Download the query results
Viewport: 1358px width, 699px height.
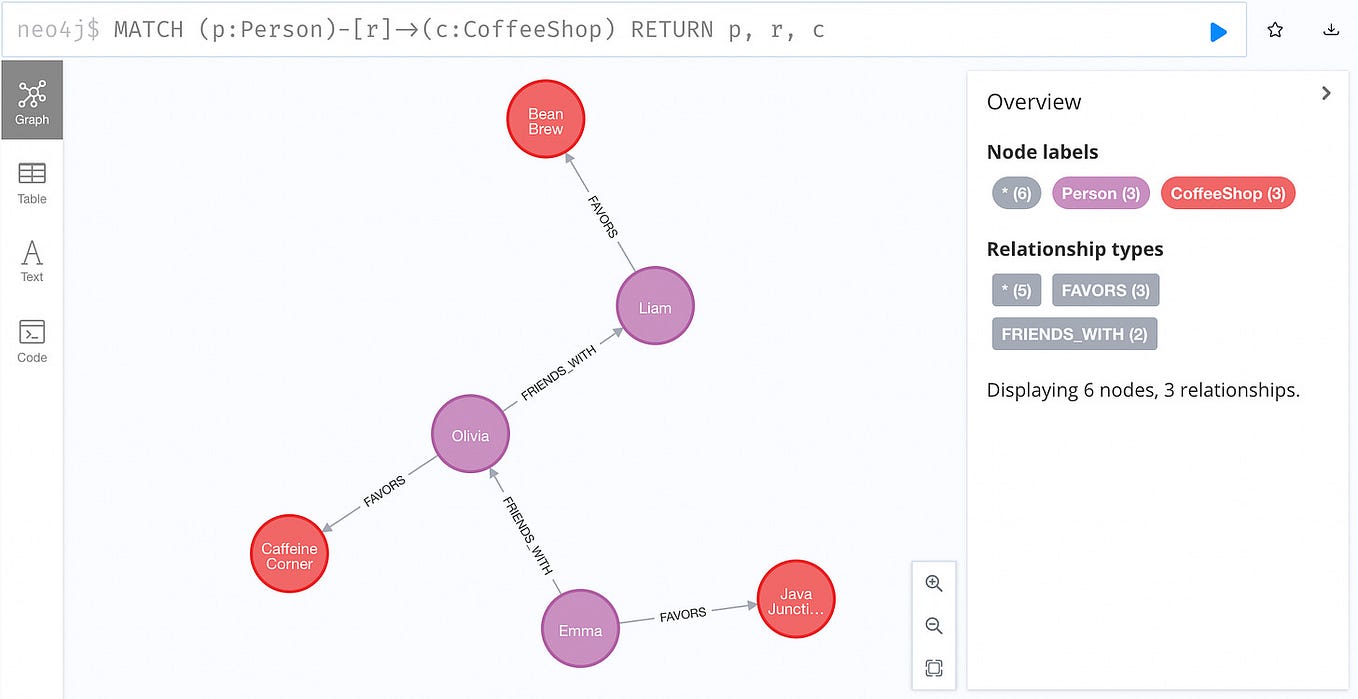click(x=1331, y=30)
